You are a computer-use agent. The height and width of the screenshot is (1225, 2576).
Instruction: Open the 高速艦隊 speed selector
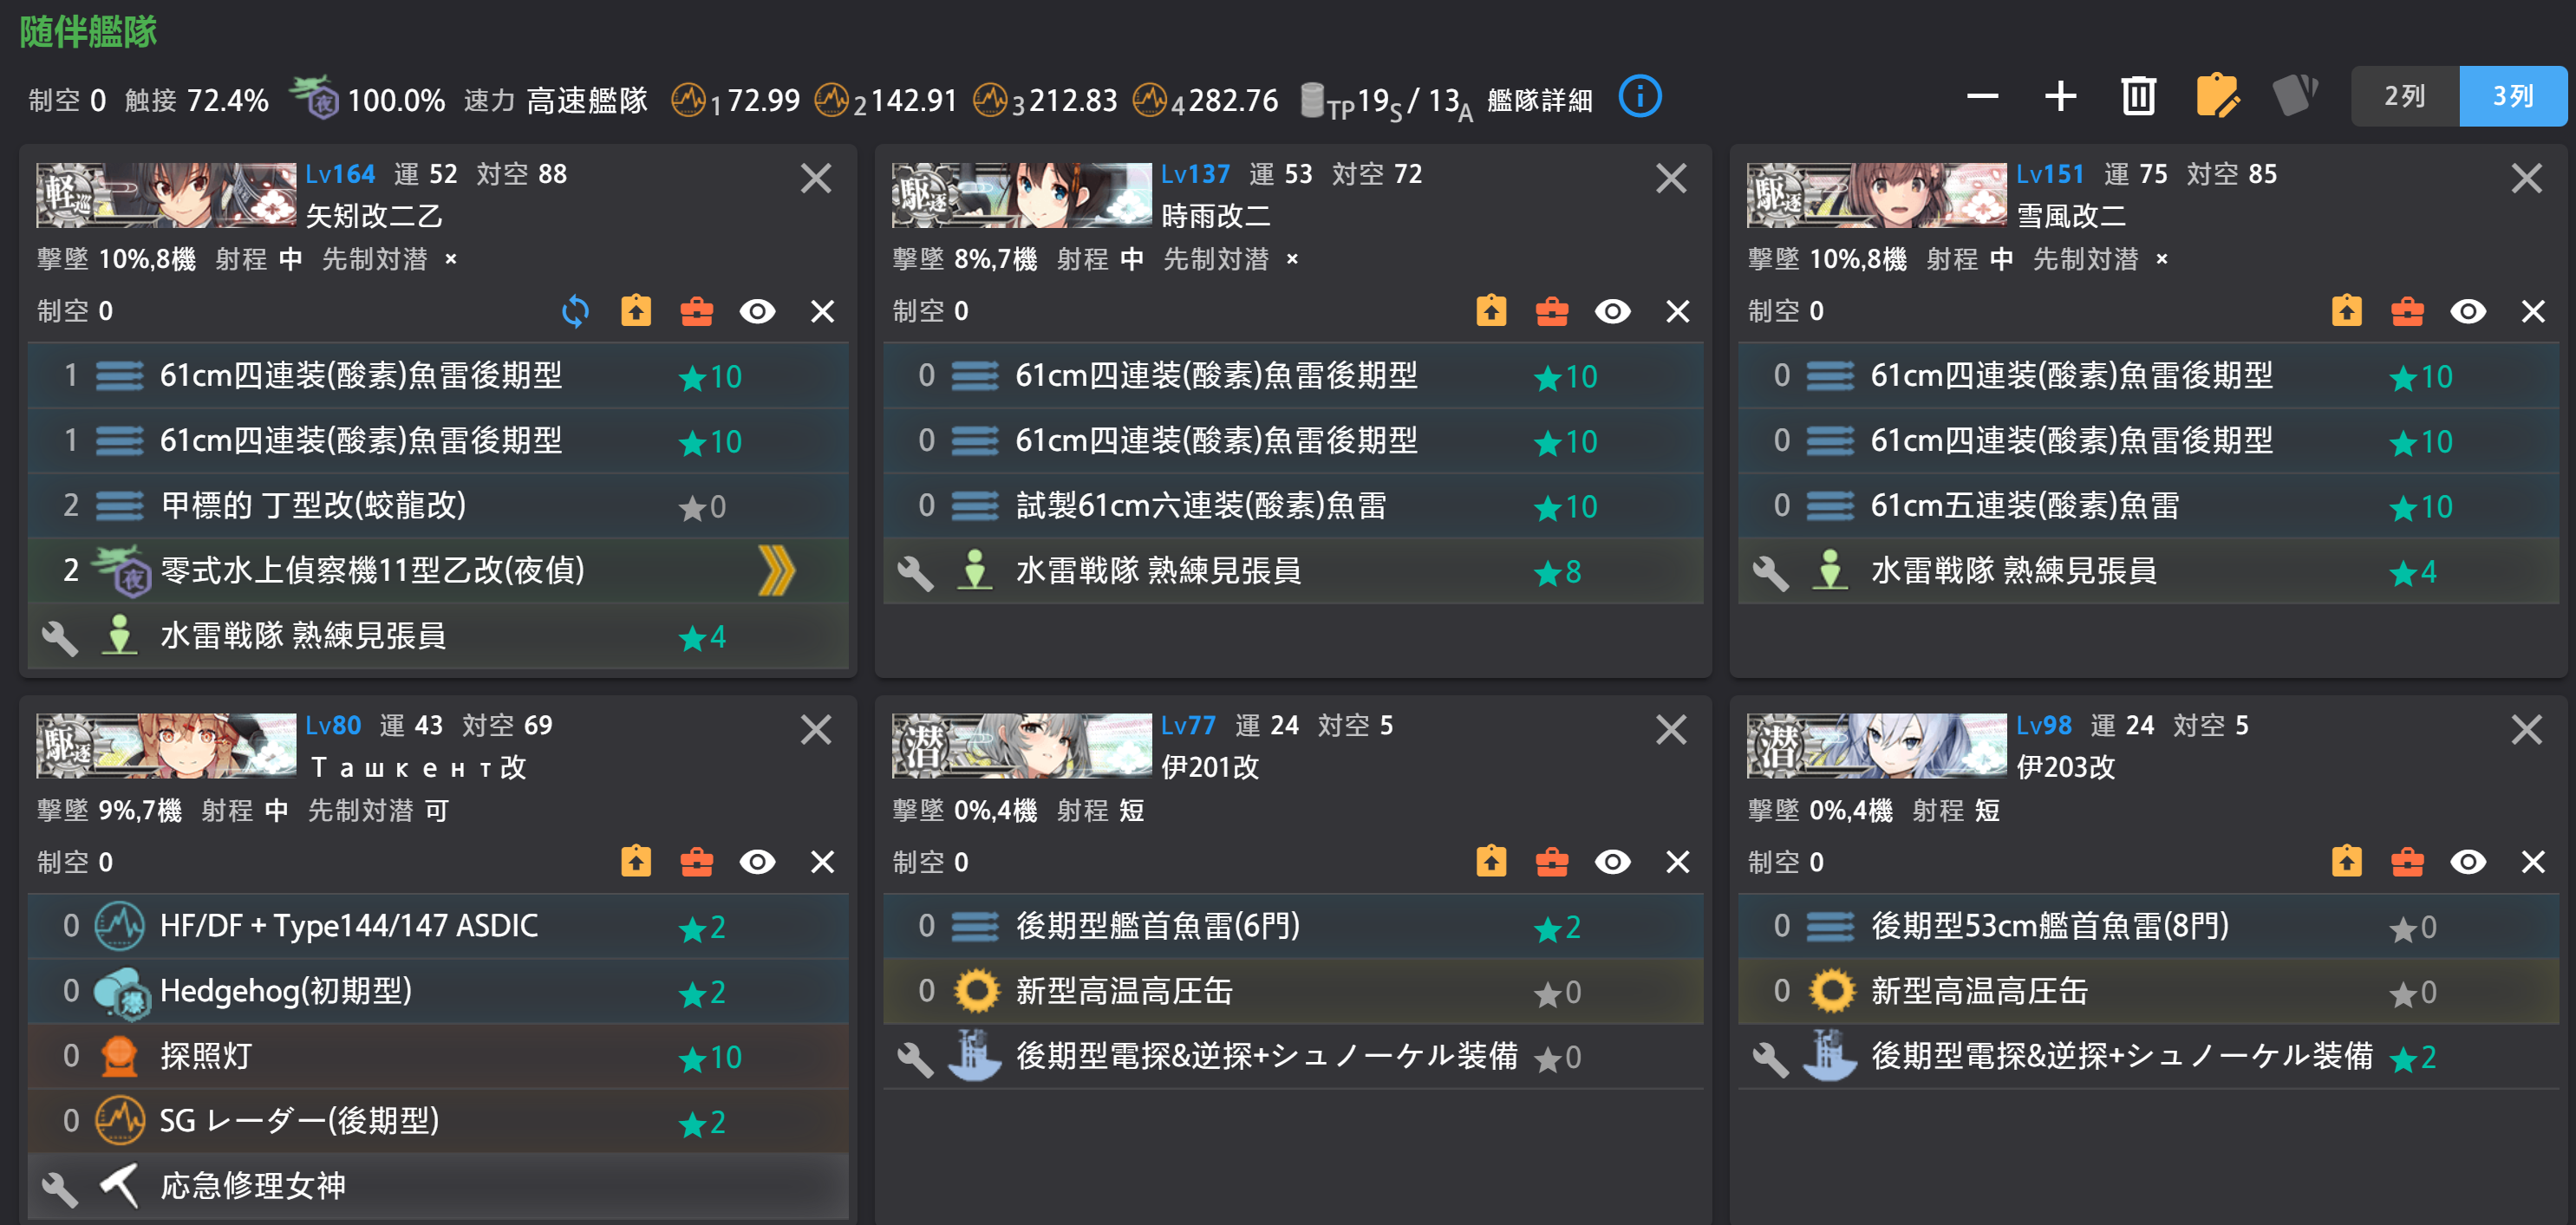(x=586, y=99)
